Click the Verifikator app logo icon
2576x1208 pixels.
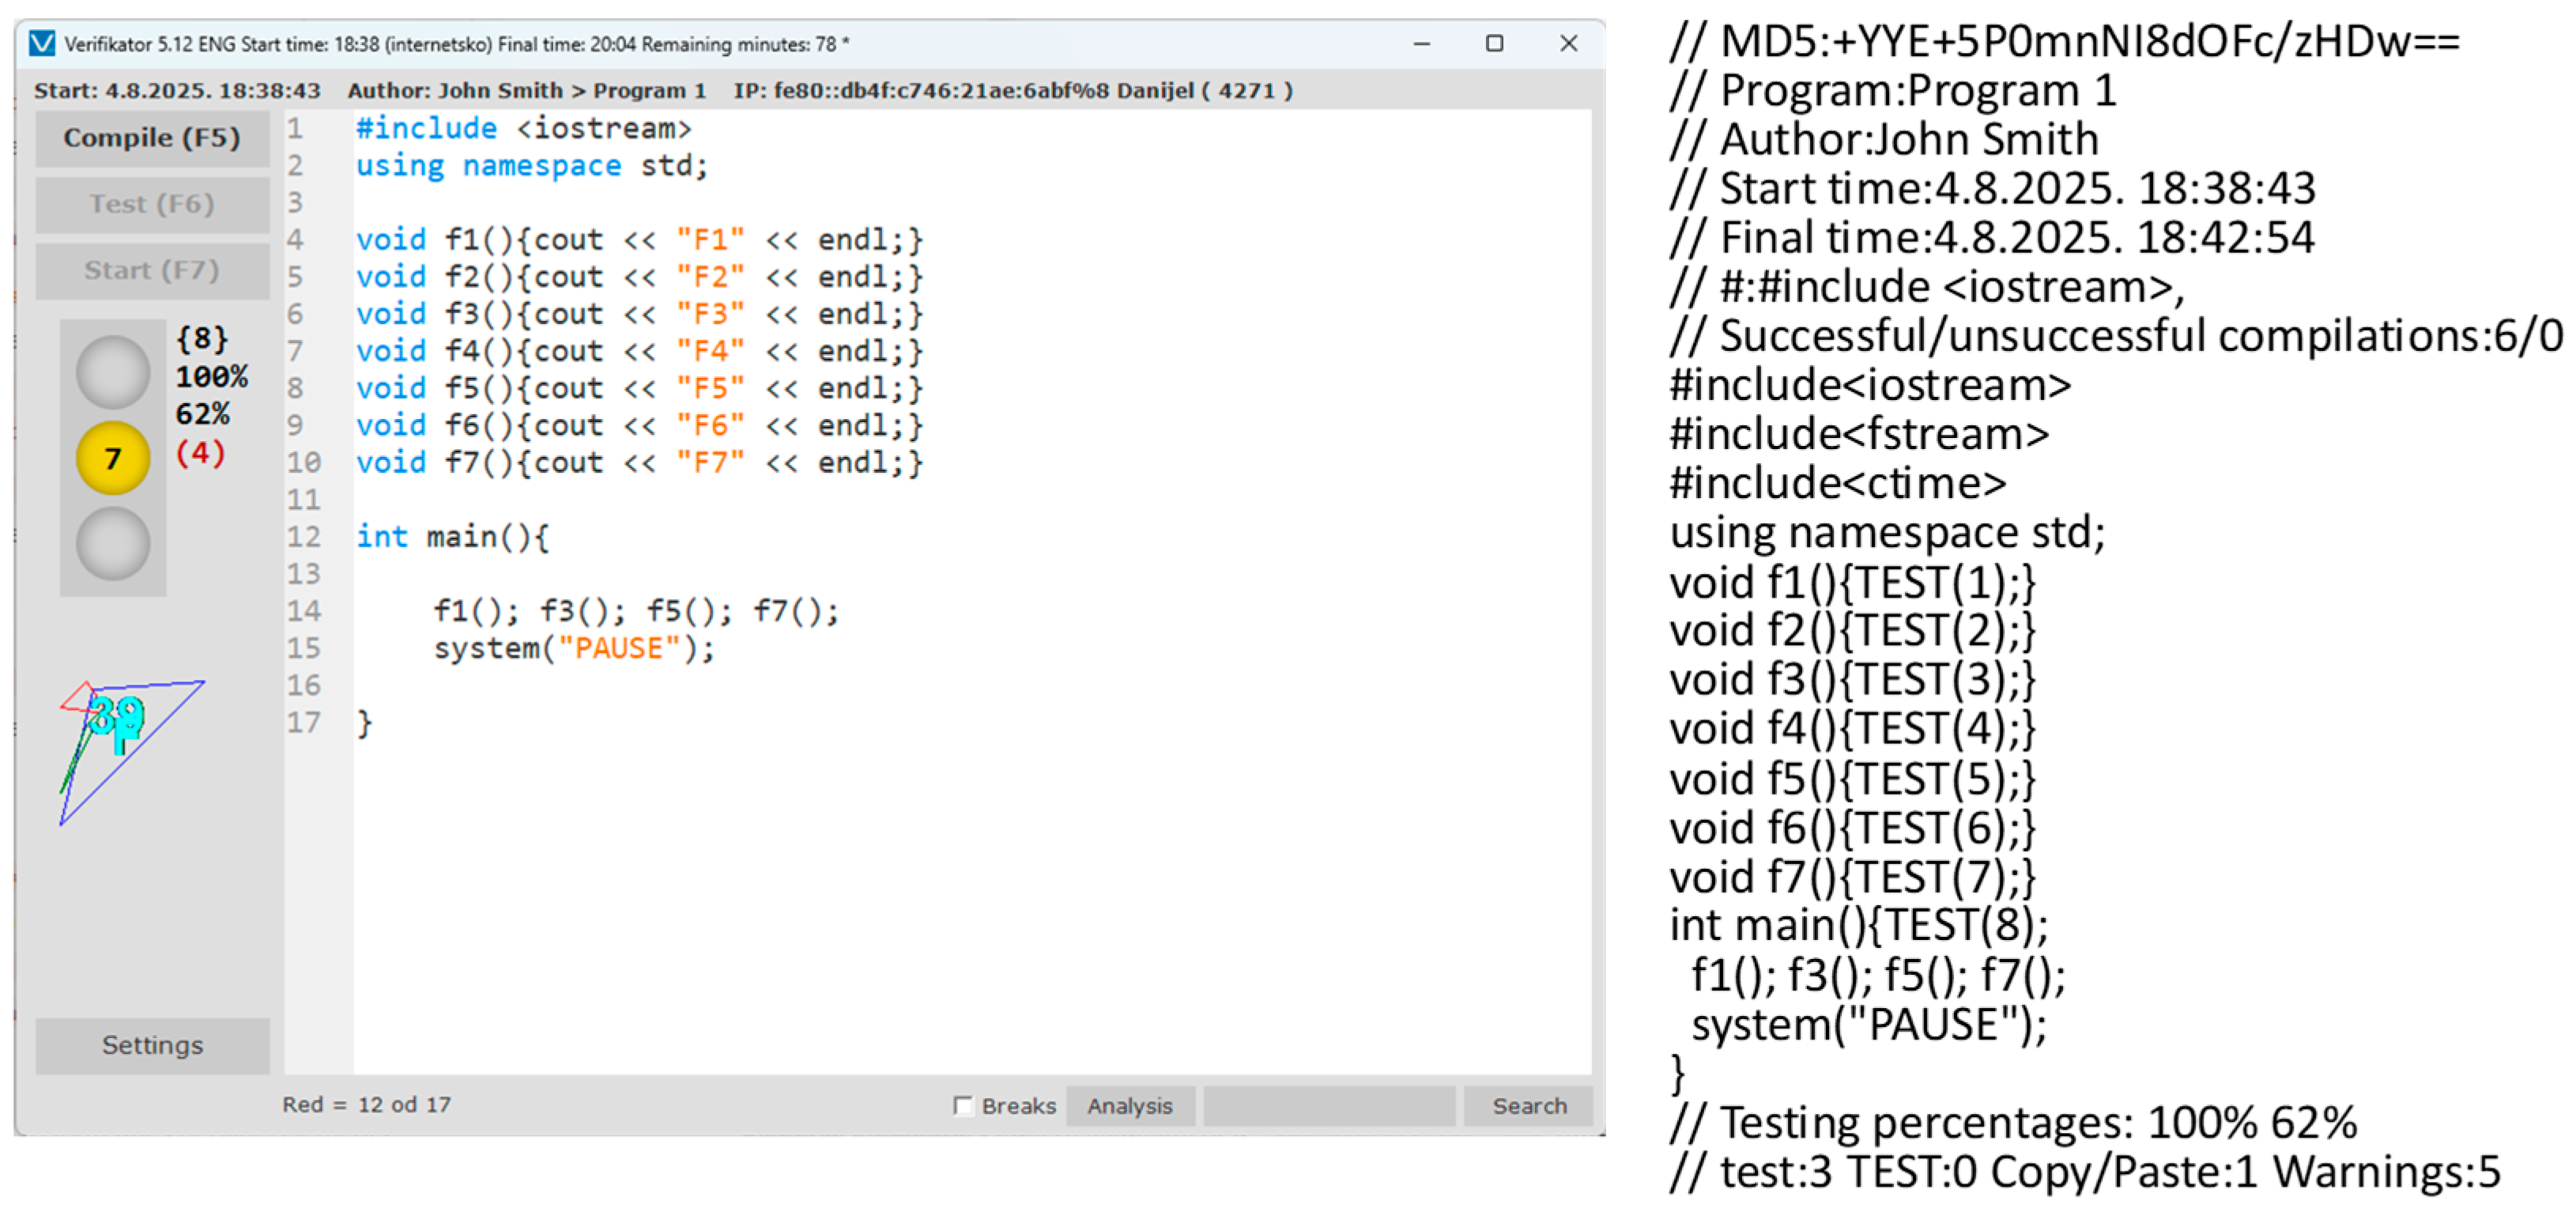pos(42,44)
